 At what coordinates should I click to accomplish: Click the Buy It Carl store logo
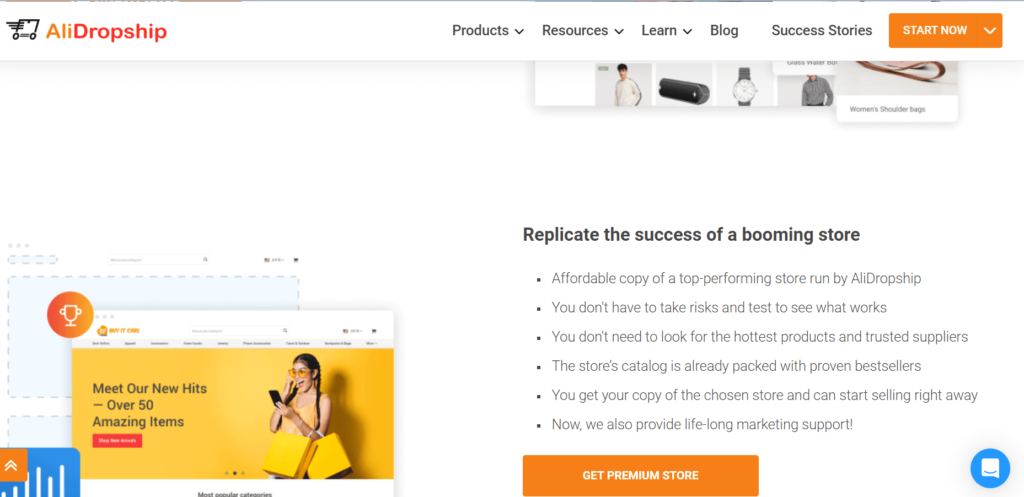[118, 330]
